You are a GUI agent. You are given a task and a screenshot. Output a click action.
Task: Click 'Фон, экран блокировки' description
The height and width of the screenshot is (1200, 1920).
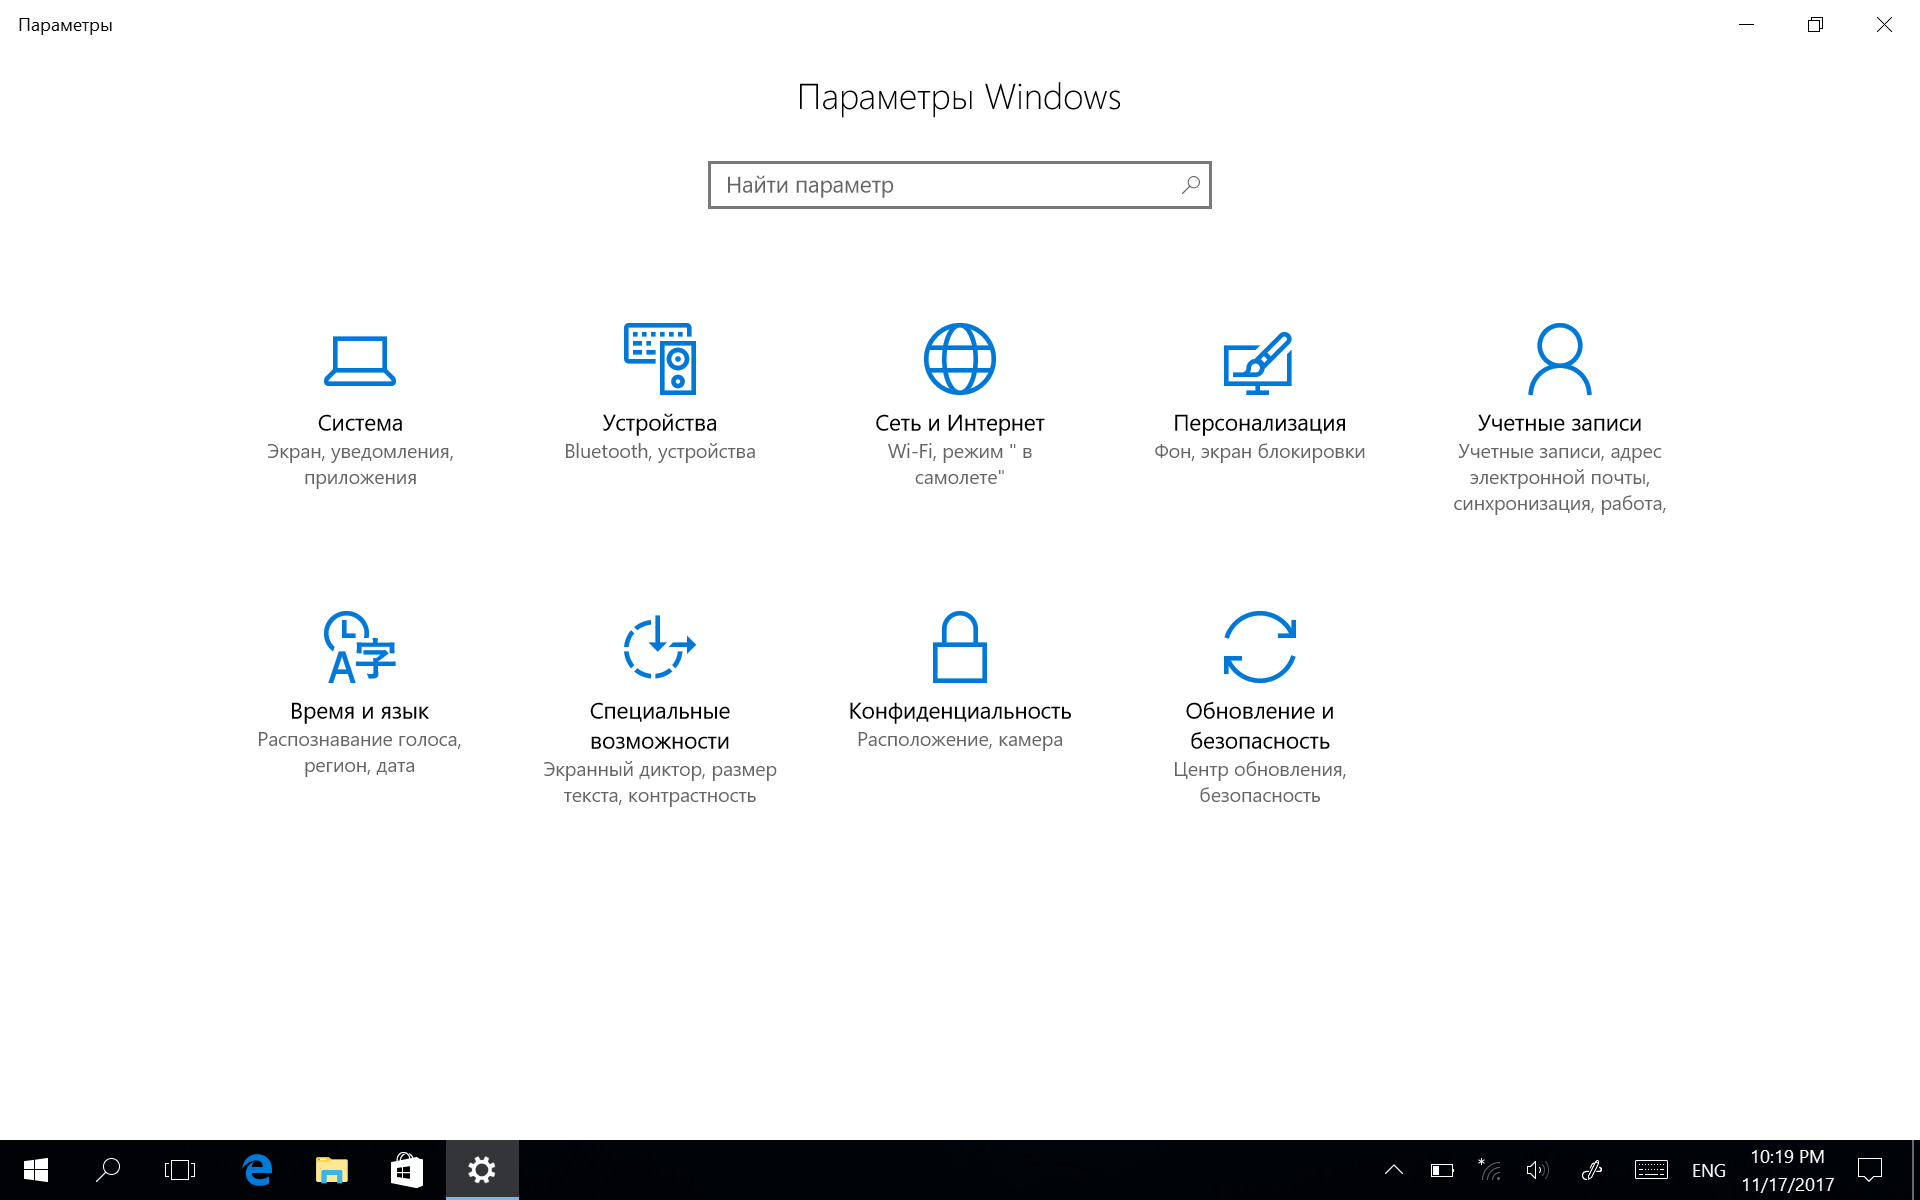[x=1260, y=451]
